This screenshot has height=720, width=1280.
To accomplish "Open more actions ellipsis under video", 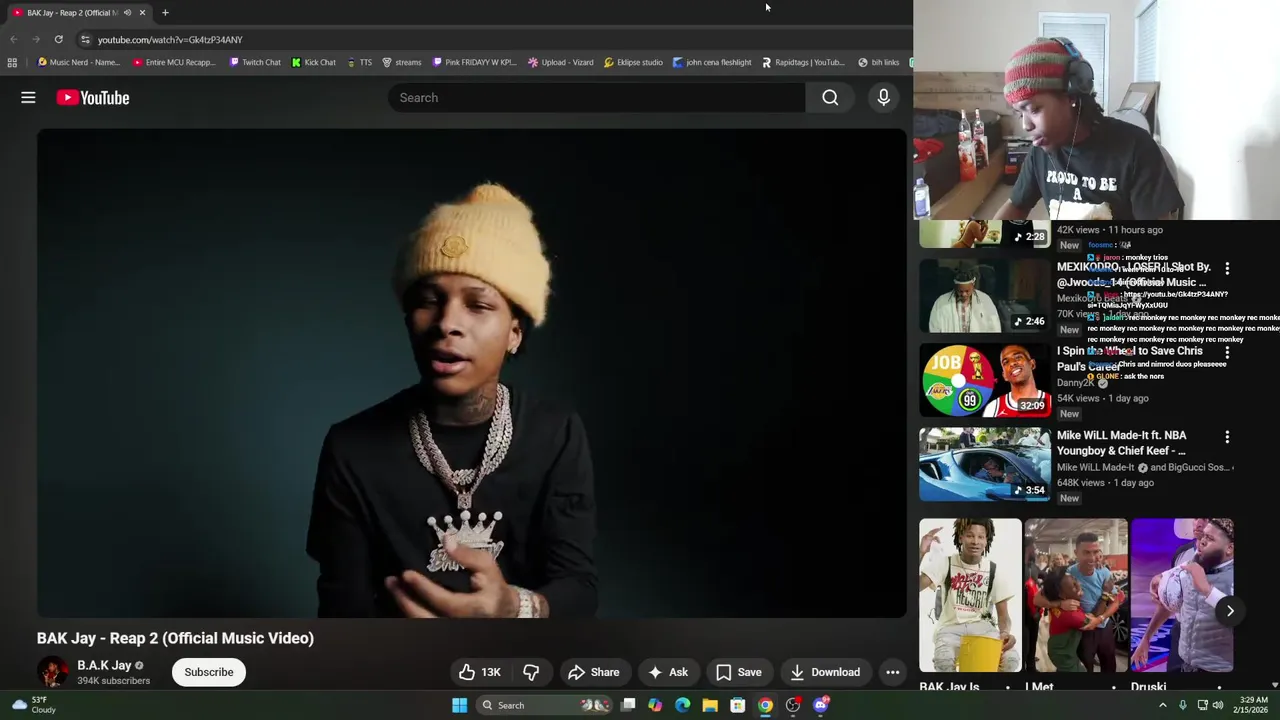I will pyautogui.click(x=892, y=672).
